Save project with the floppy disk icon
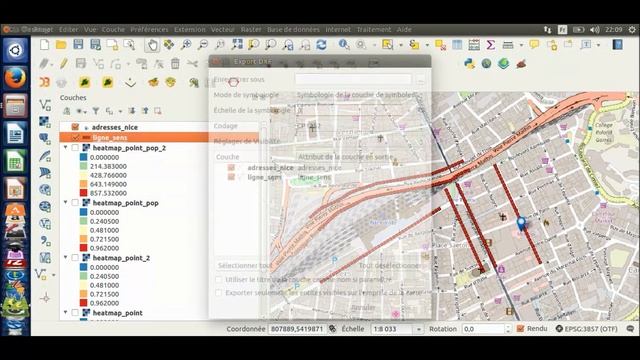The height and width of the screenshot is (360, 640). [78, 44]
